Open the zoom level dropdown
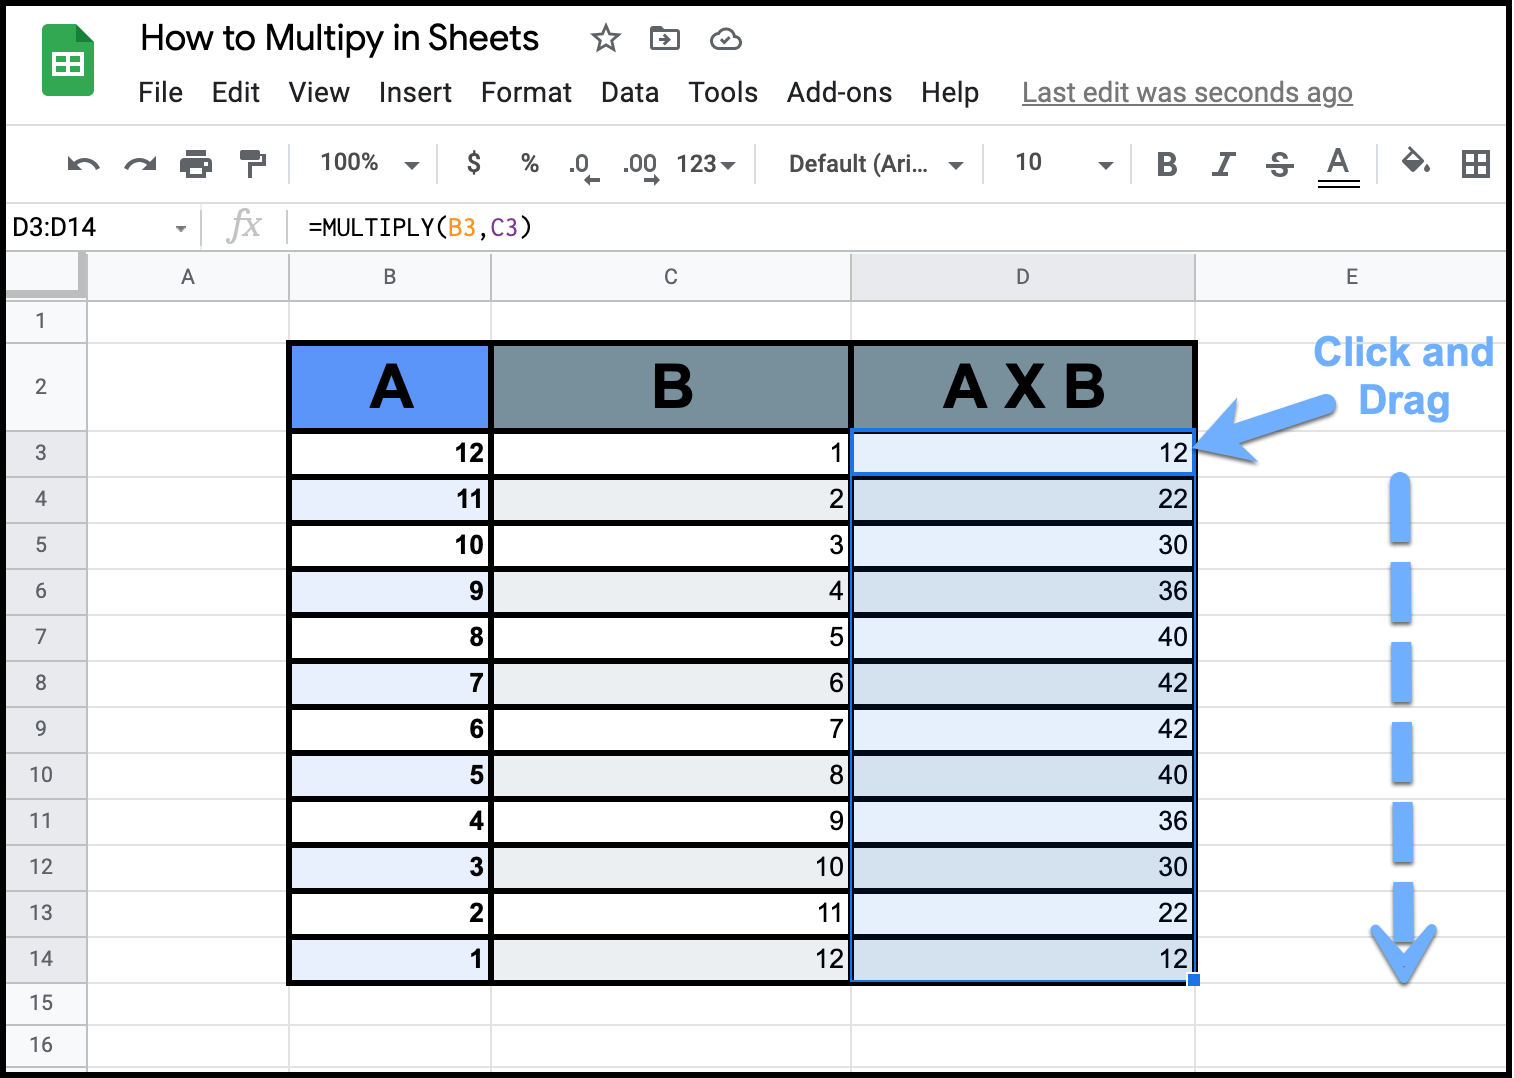Viewport: 1514px width, 1078px height. [x=365, y=163]
